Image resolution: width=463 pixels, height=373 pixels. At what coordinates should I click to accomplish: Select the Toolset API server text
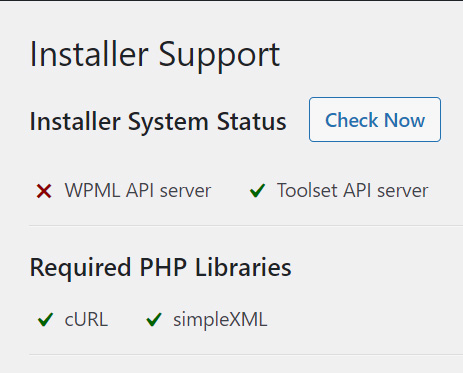coord(352,191)
